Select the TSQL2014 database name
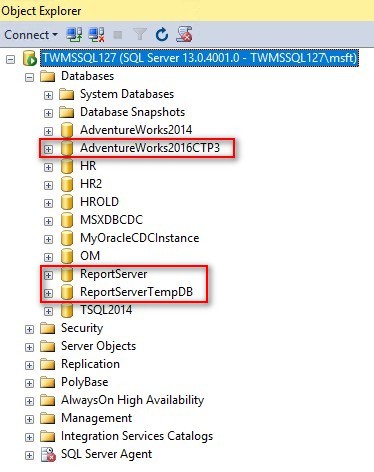The height and width of the screenshot is (472, 374). click(x=106, y=310)
